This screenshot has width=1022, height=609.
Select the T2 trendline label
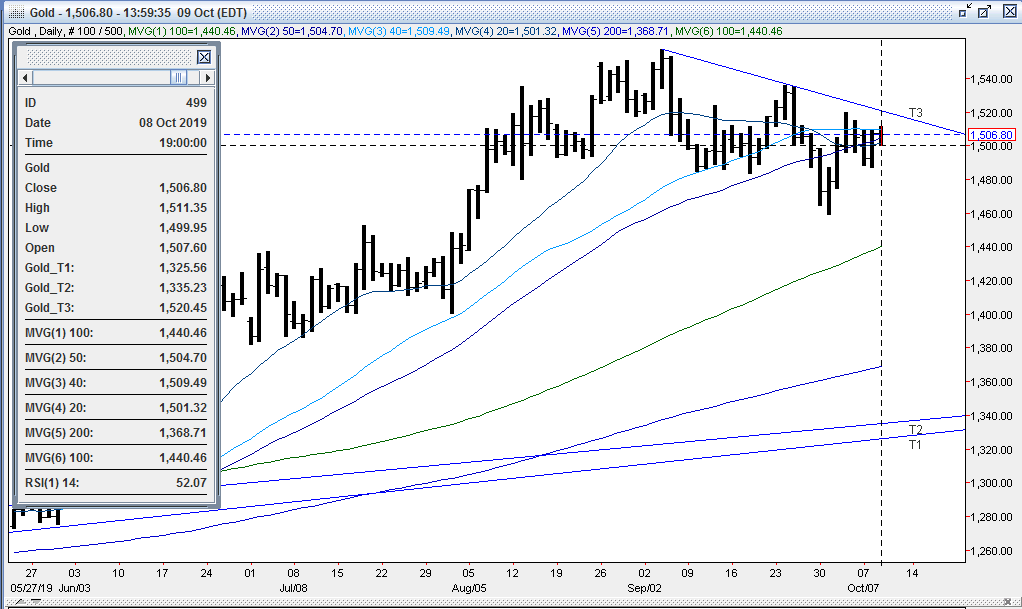point(916,430)
